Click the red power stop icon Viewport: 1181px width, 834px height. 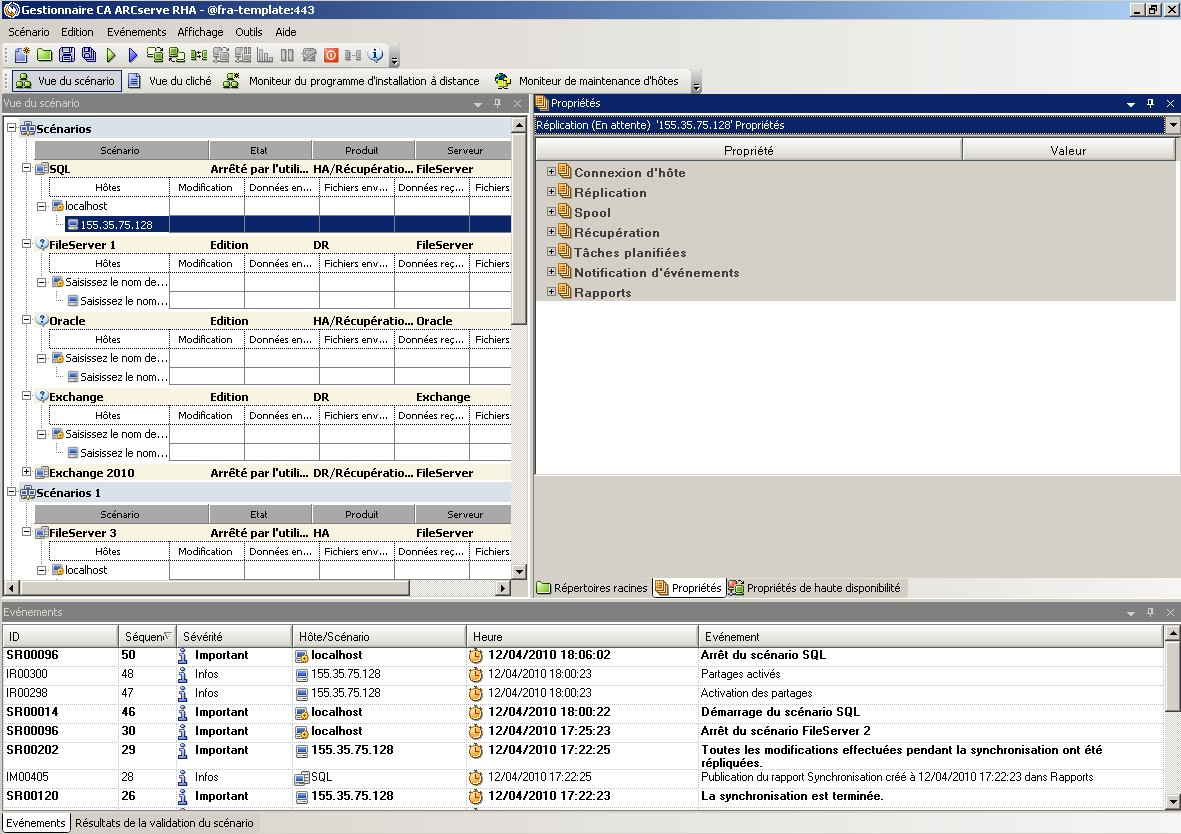[331, 55]
